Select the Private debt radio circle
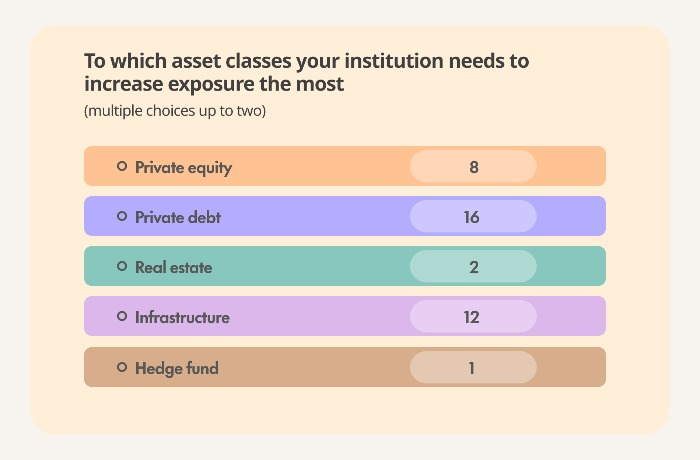 coord(122,216)
